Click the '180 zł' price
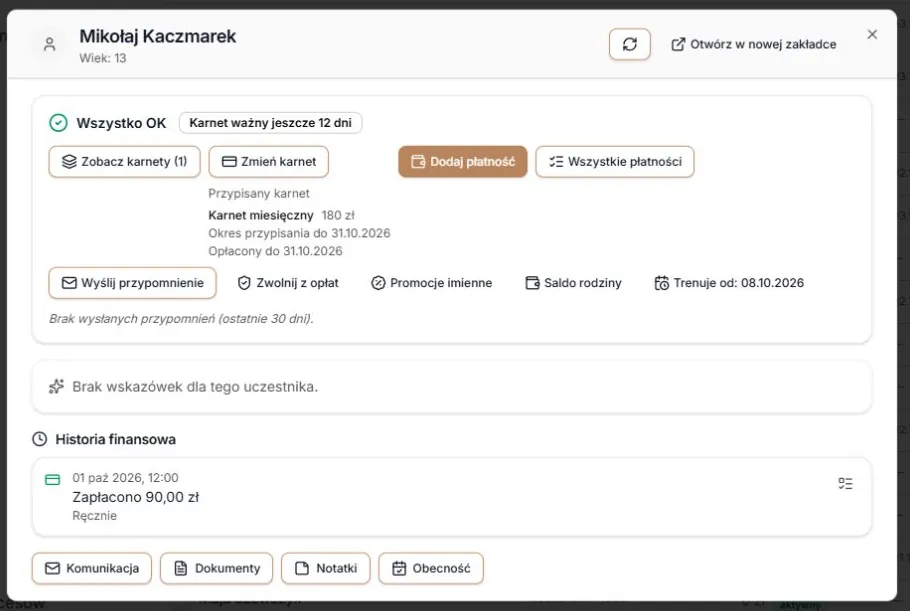 338,215
